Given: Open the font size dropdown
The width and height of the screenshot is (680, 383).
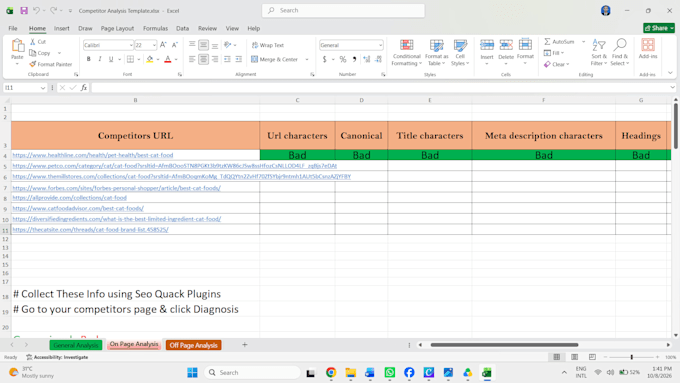Looking at the screenshot, I should [154, 45].
